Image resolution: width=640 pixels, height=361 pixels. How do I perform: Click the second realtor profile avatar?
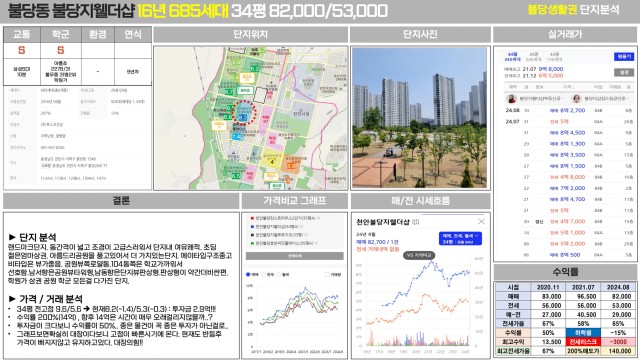[576, 98]
